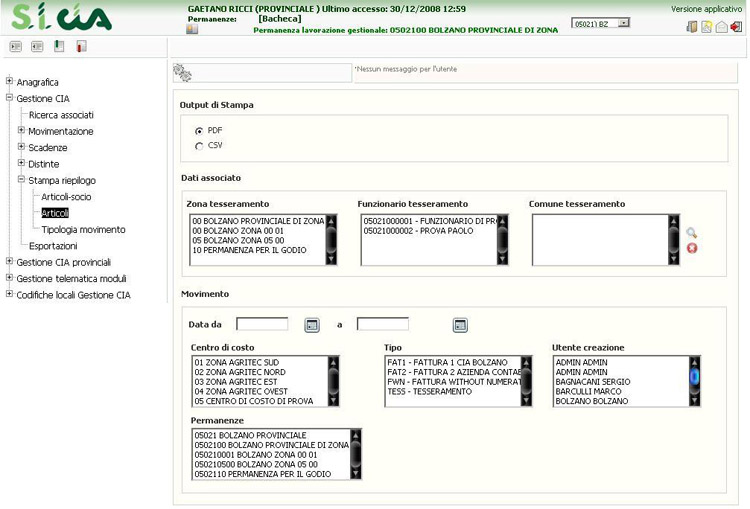Viewport: 750px width, 509px height.
Task: Select 05 CENTRO DI COSTO DI PROVA
Action: pos(254,401)
